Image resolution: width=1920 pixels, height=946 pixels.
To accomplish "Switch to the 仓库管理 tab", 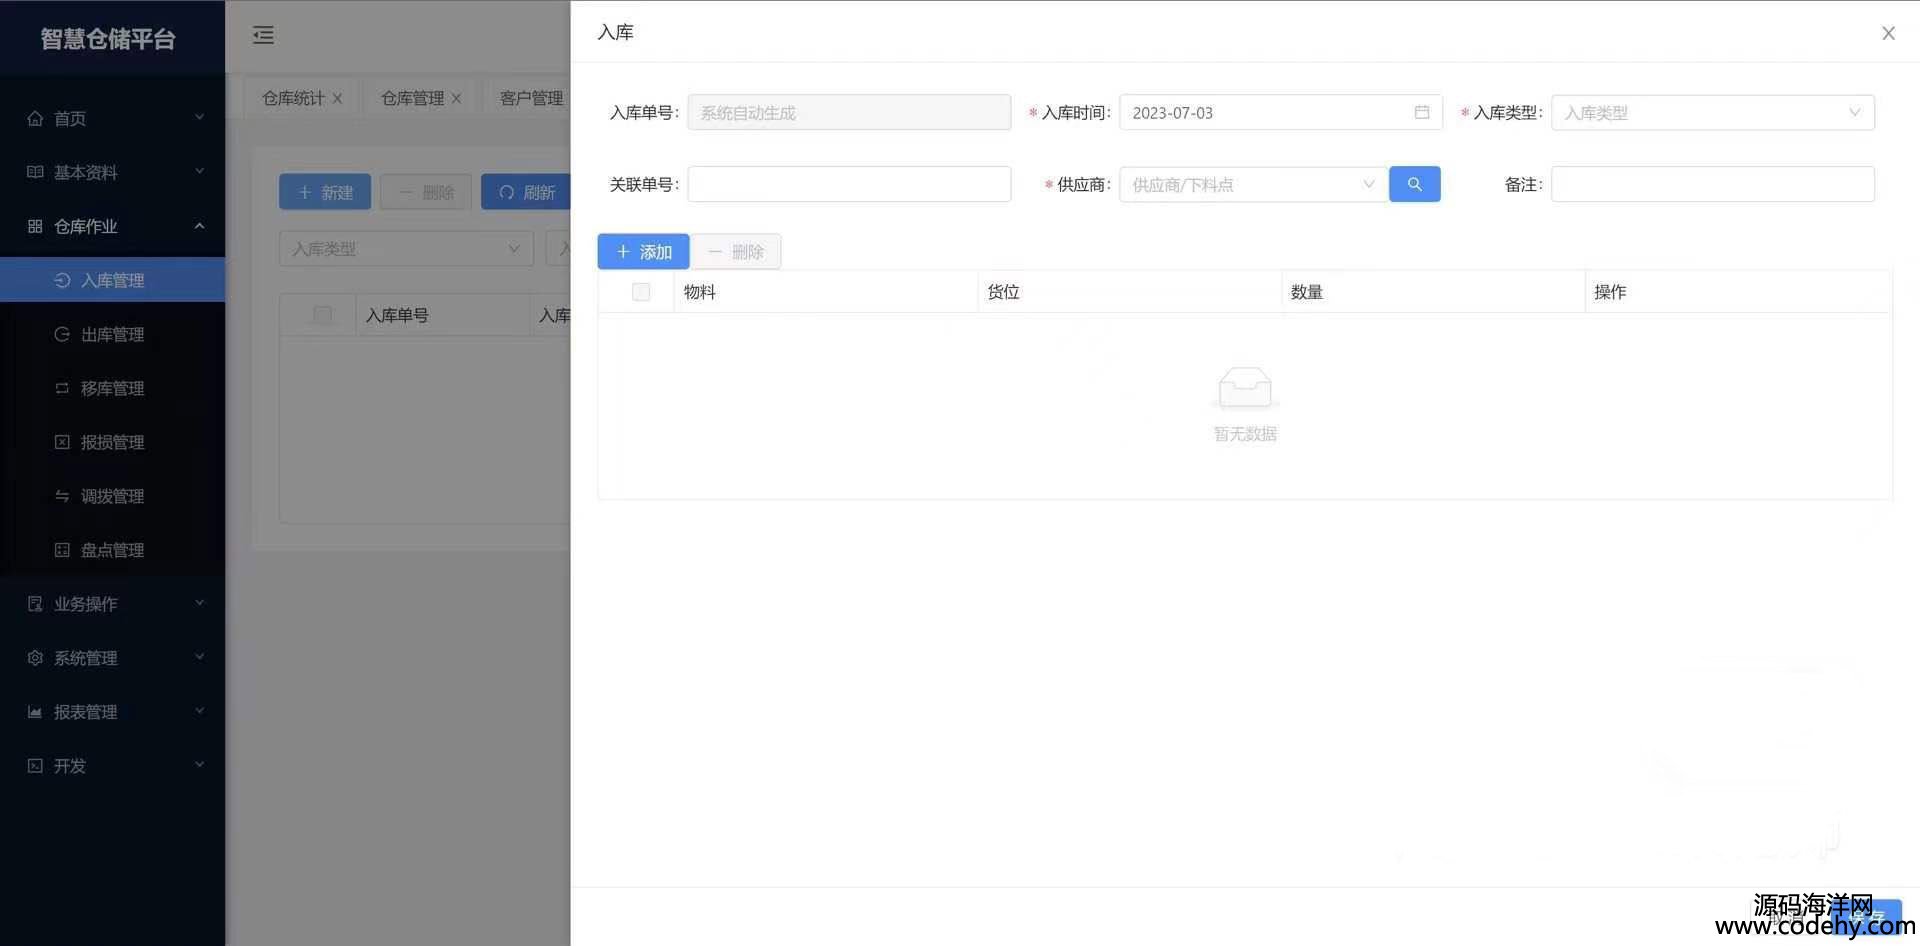I will pyautogui.click(x=412, y=98).
